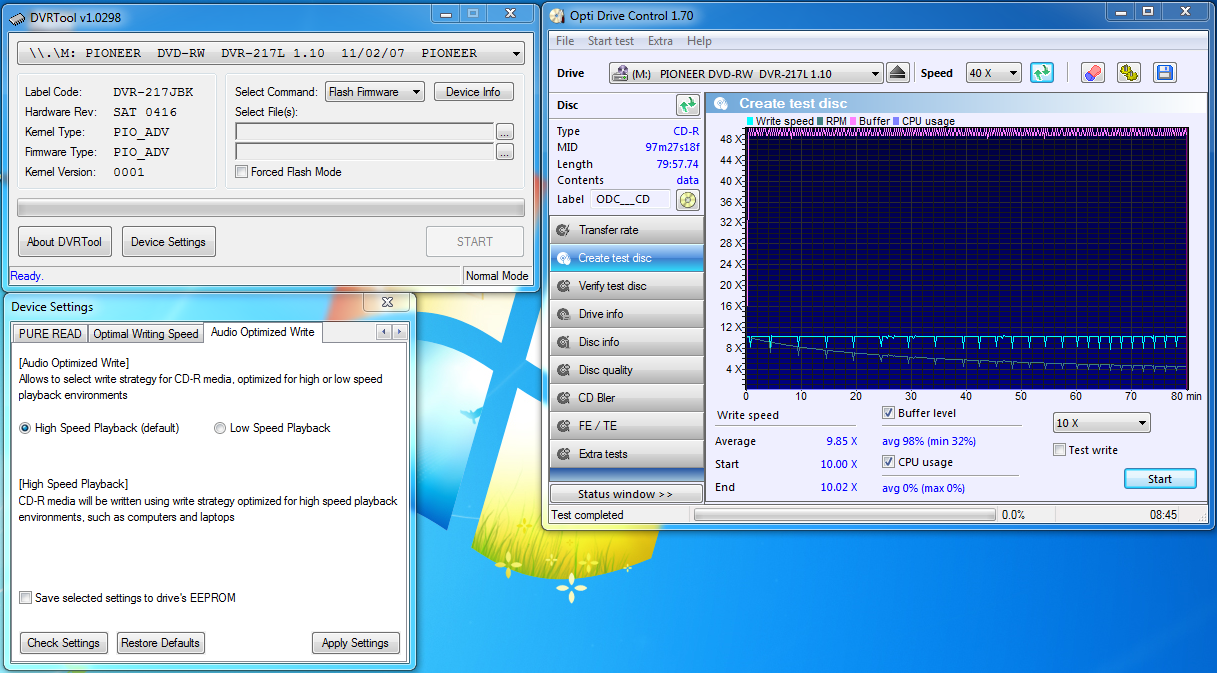Click the Normal Mode status indicator
The height and width of the screenshot is (673, 1217).
pos(497,276)
